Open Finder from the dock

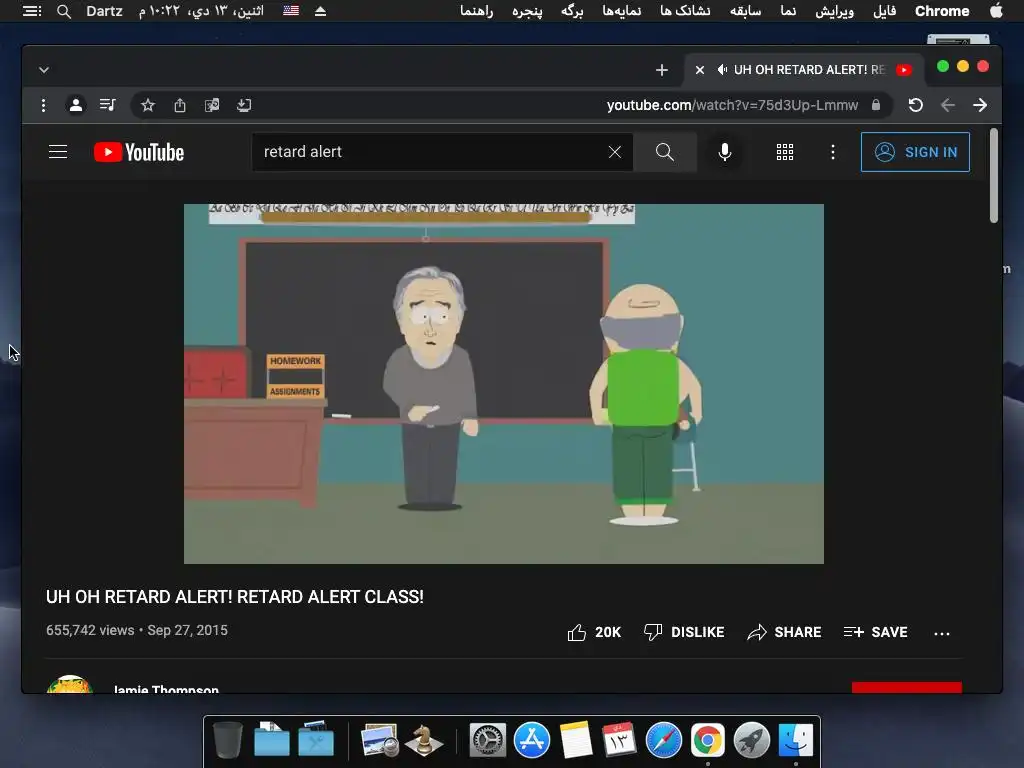(x=795, y=740)
